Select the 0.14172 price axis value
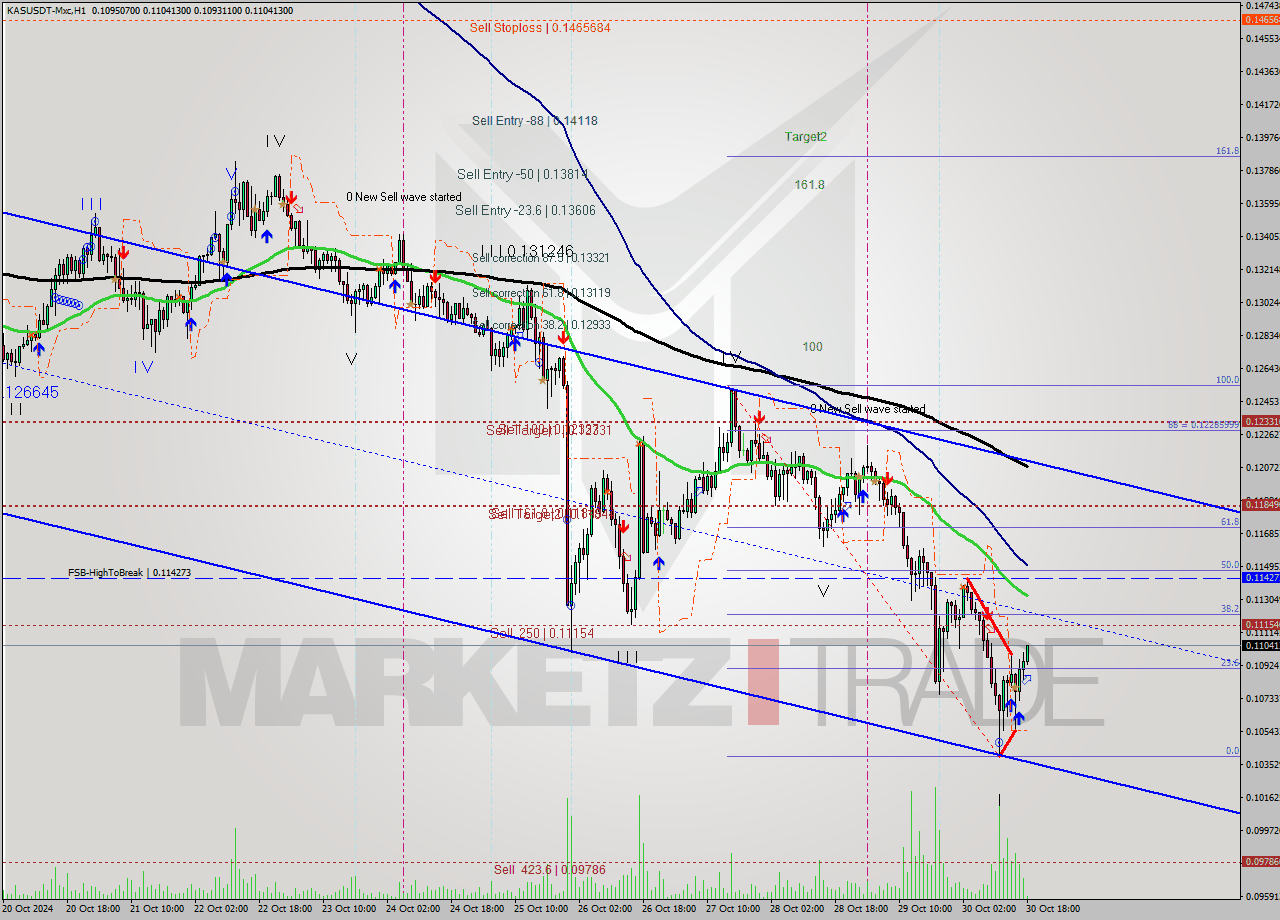 1262,104
